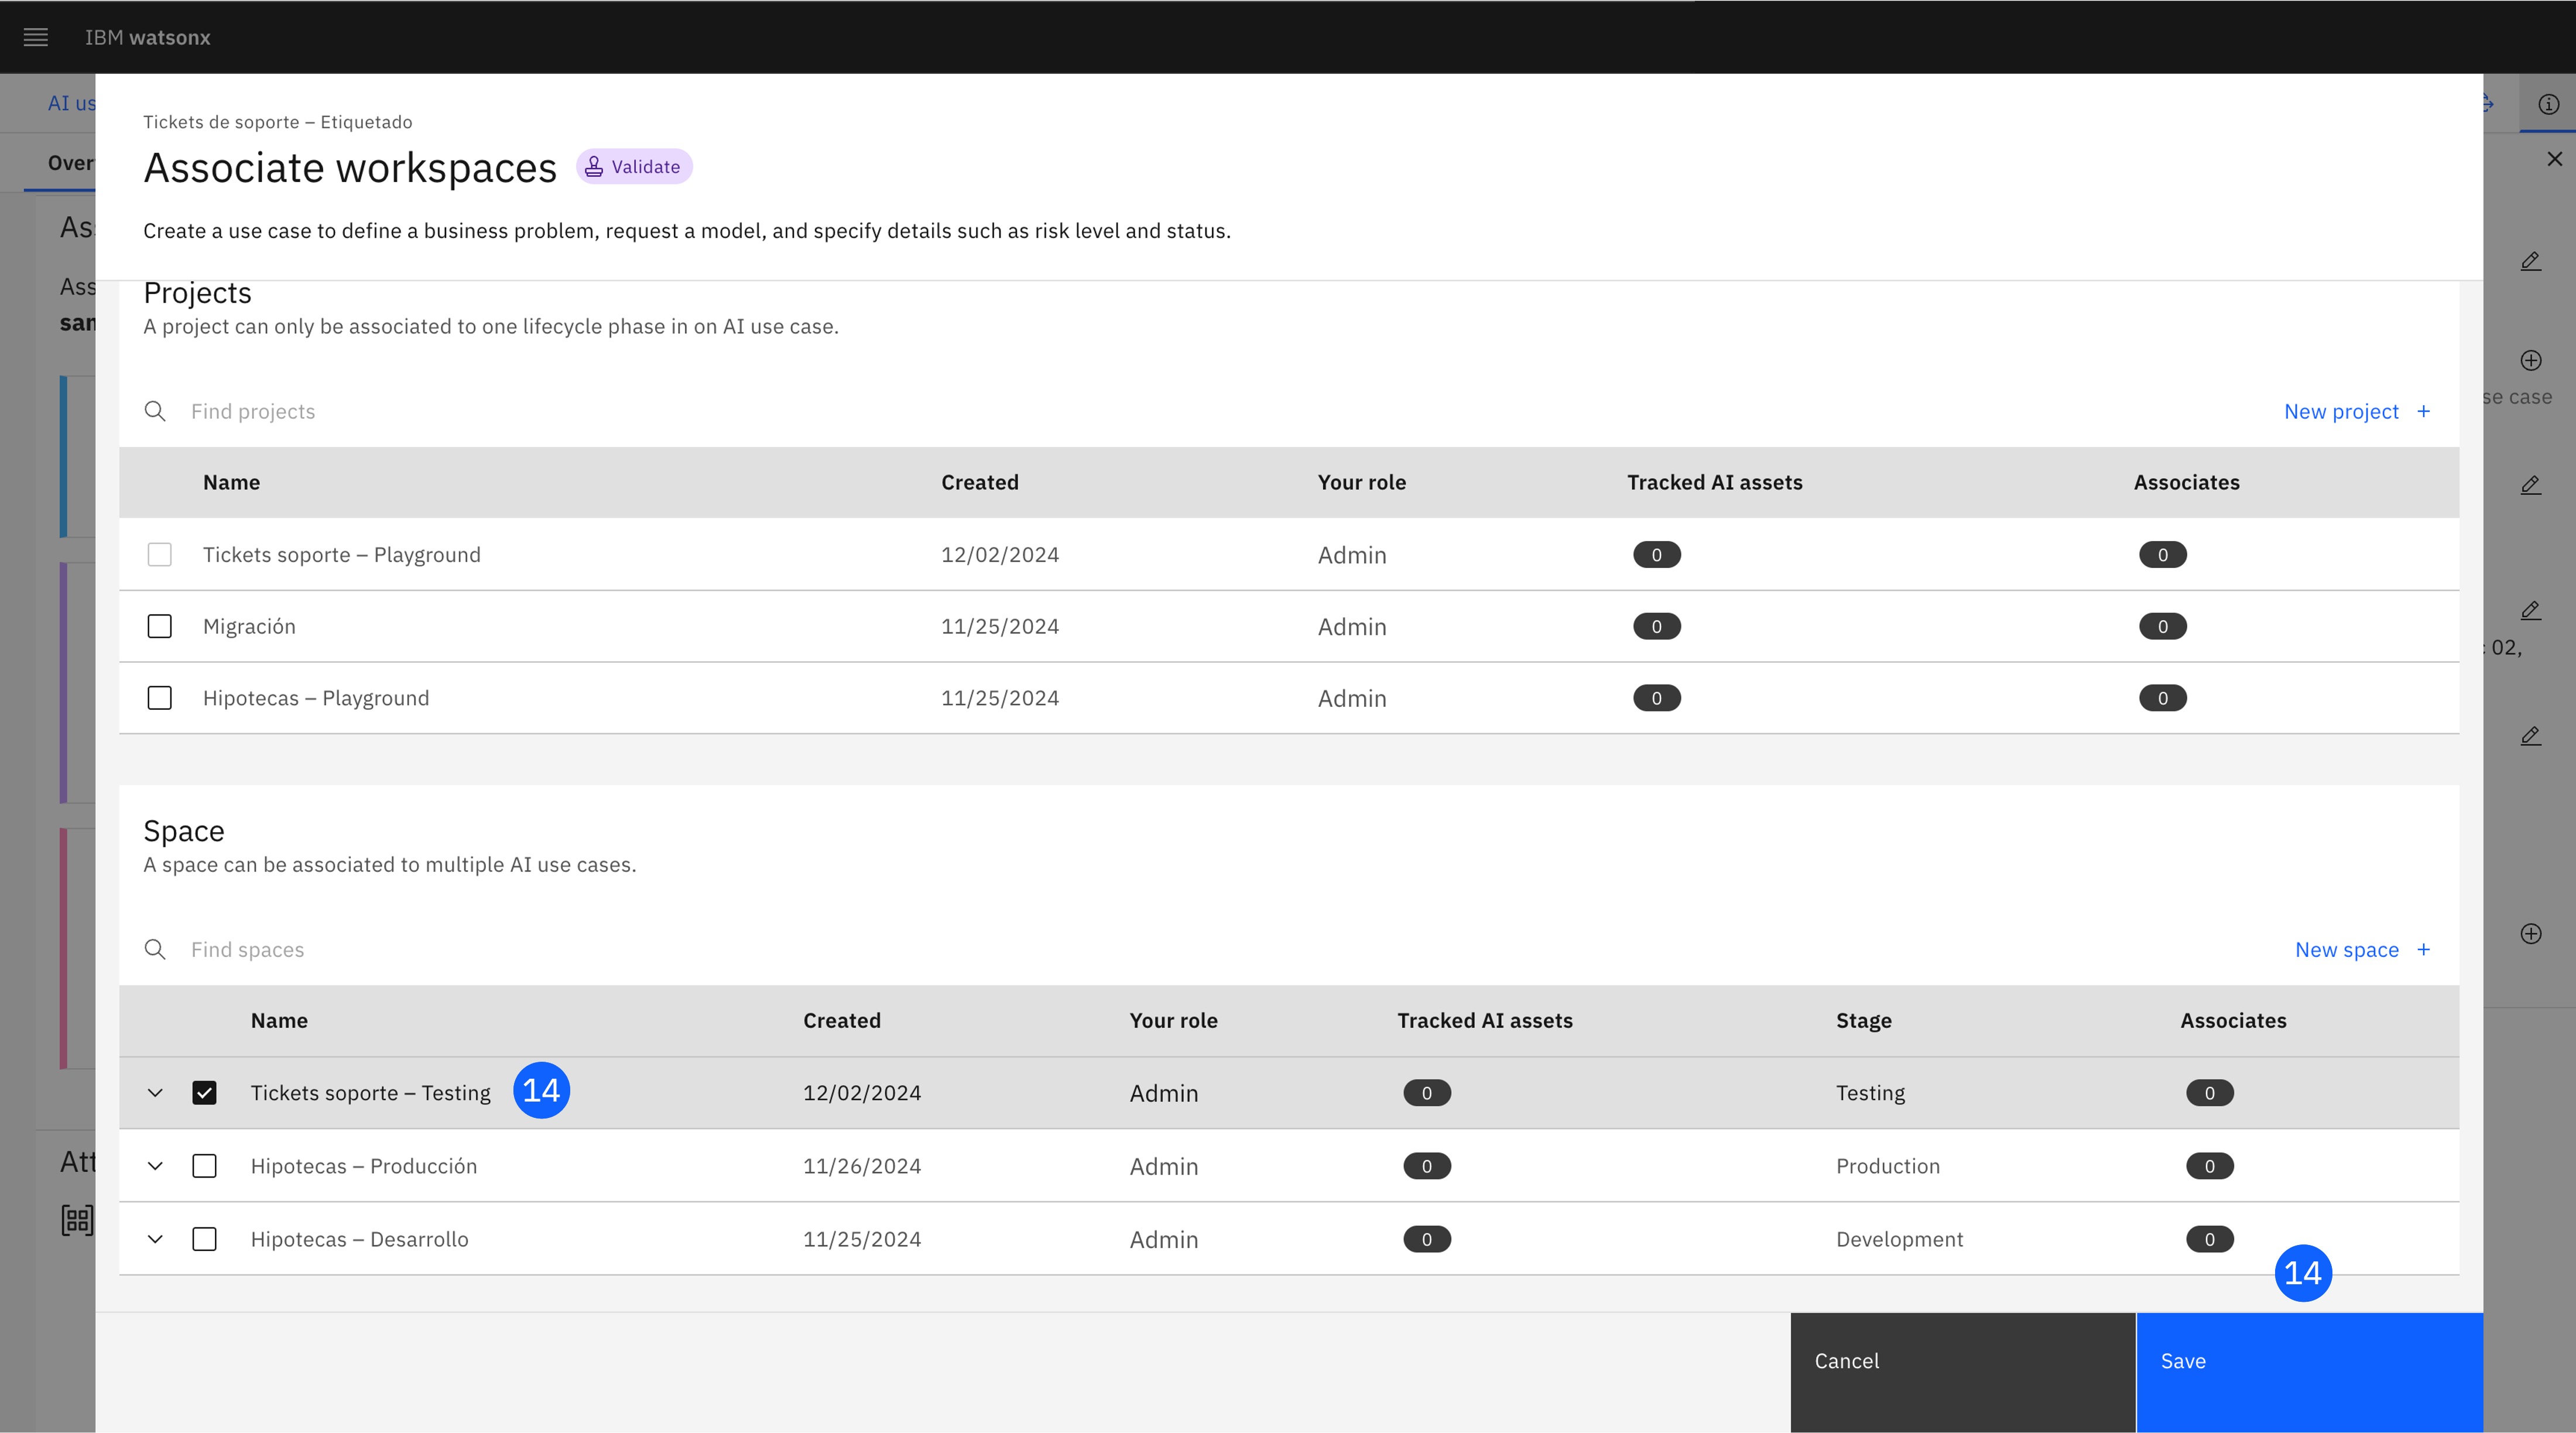Click the Save button
The height and width of the screenshot is (1433, 2576).
pos(2309,1372)
